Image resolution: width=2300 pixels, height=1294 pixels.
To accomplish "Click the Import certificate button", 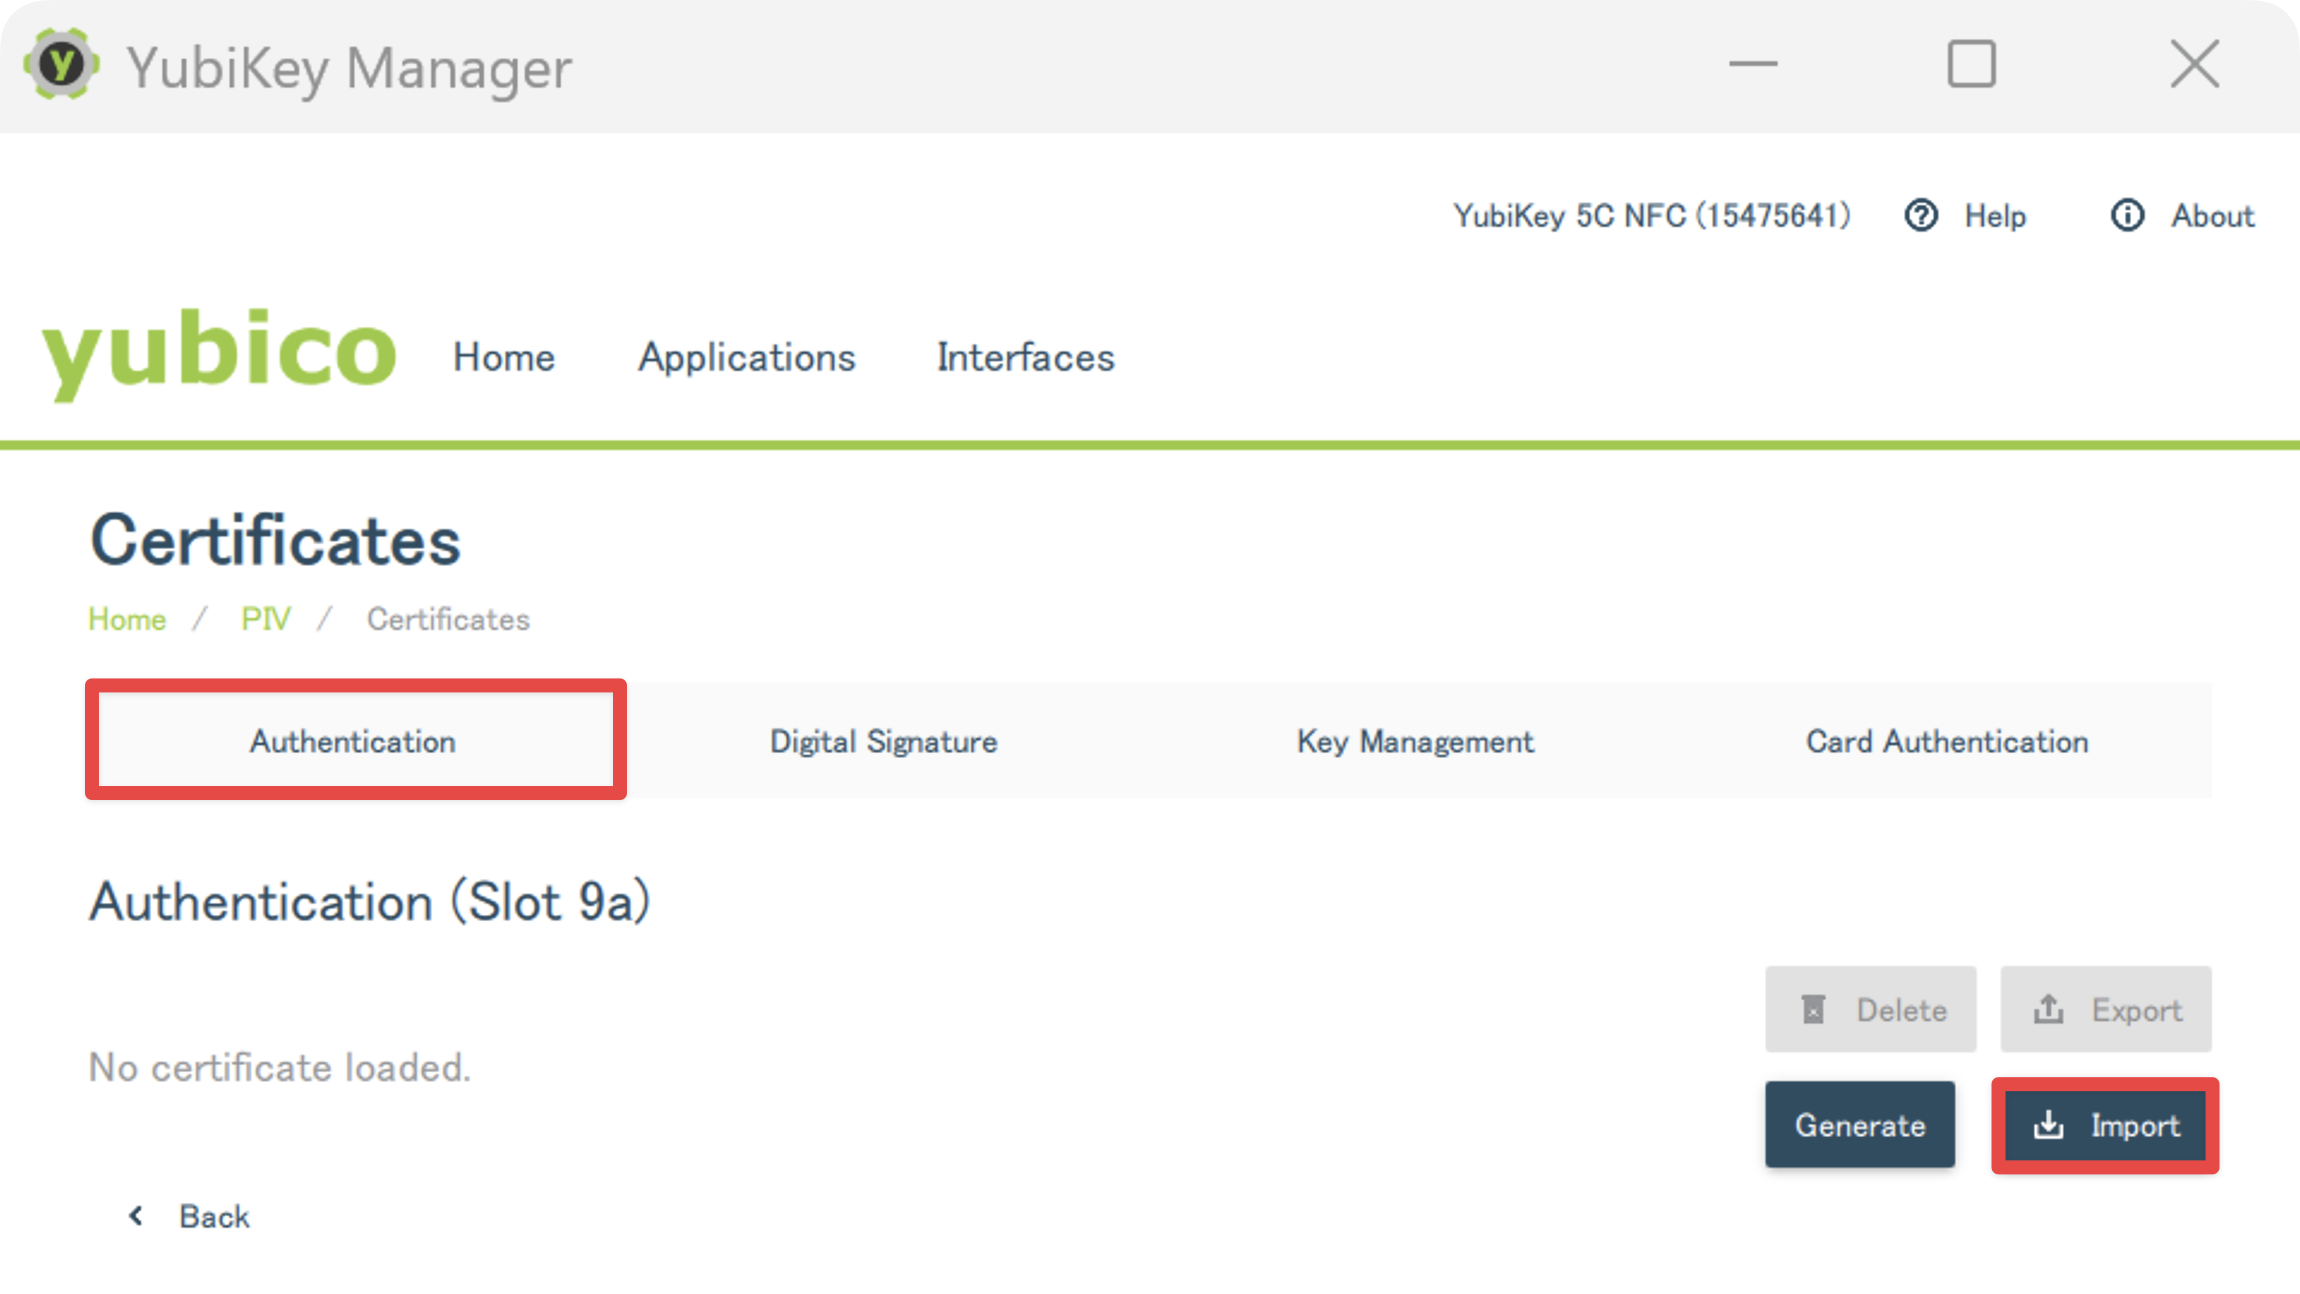I will (x=2105, y=1125).
